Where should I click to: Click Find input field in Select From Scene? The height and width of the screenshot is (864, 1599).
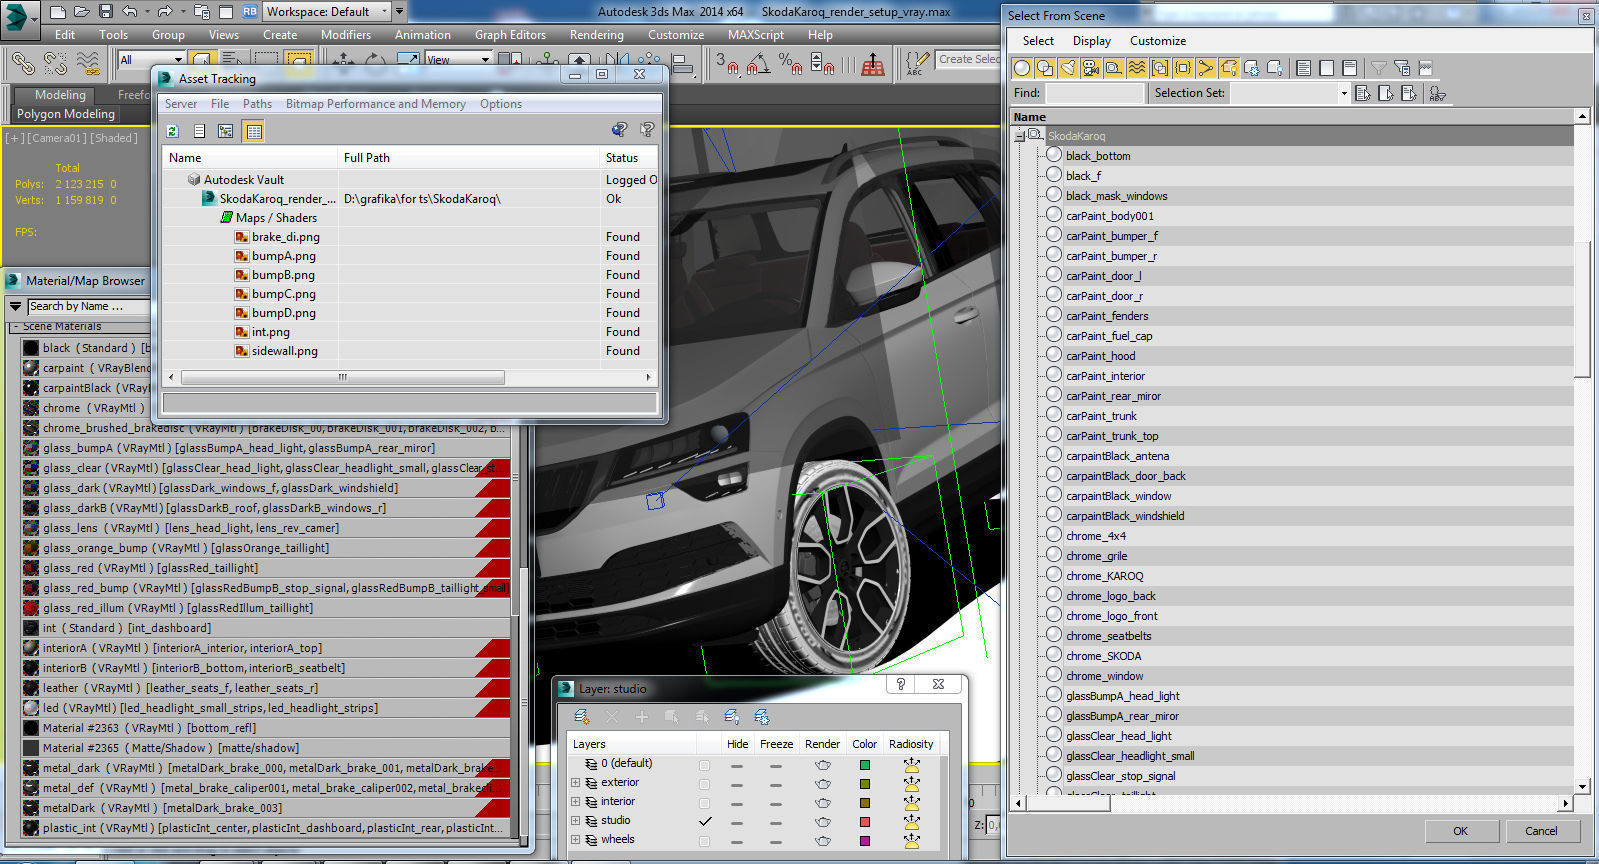1094,93
